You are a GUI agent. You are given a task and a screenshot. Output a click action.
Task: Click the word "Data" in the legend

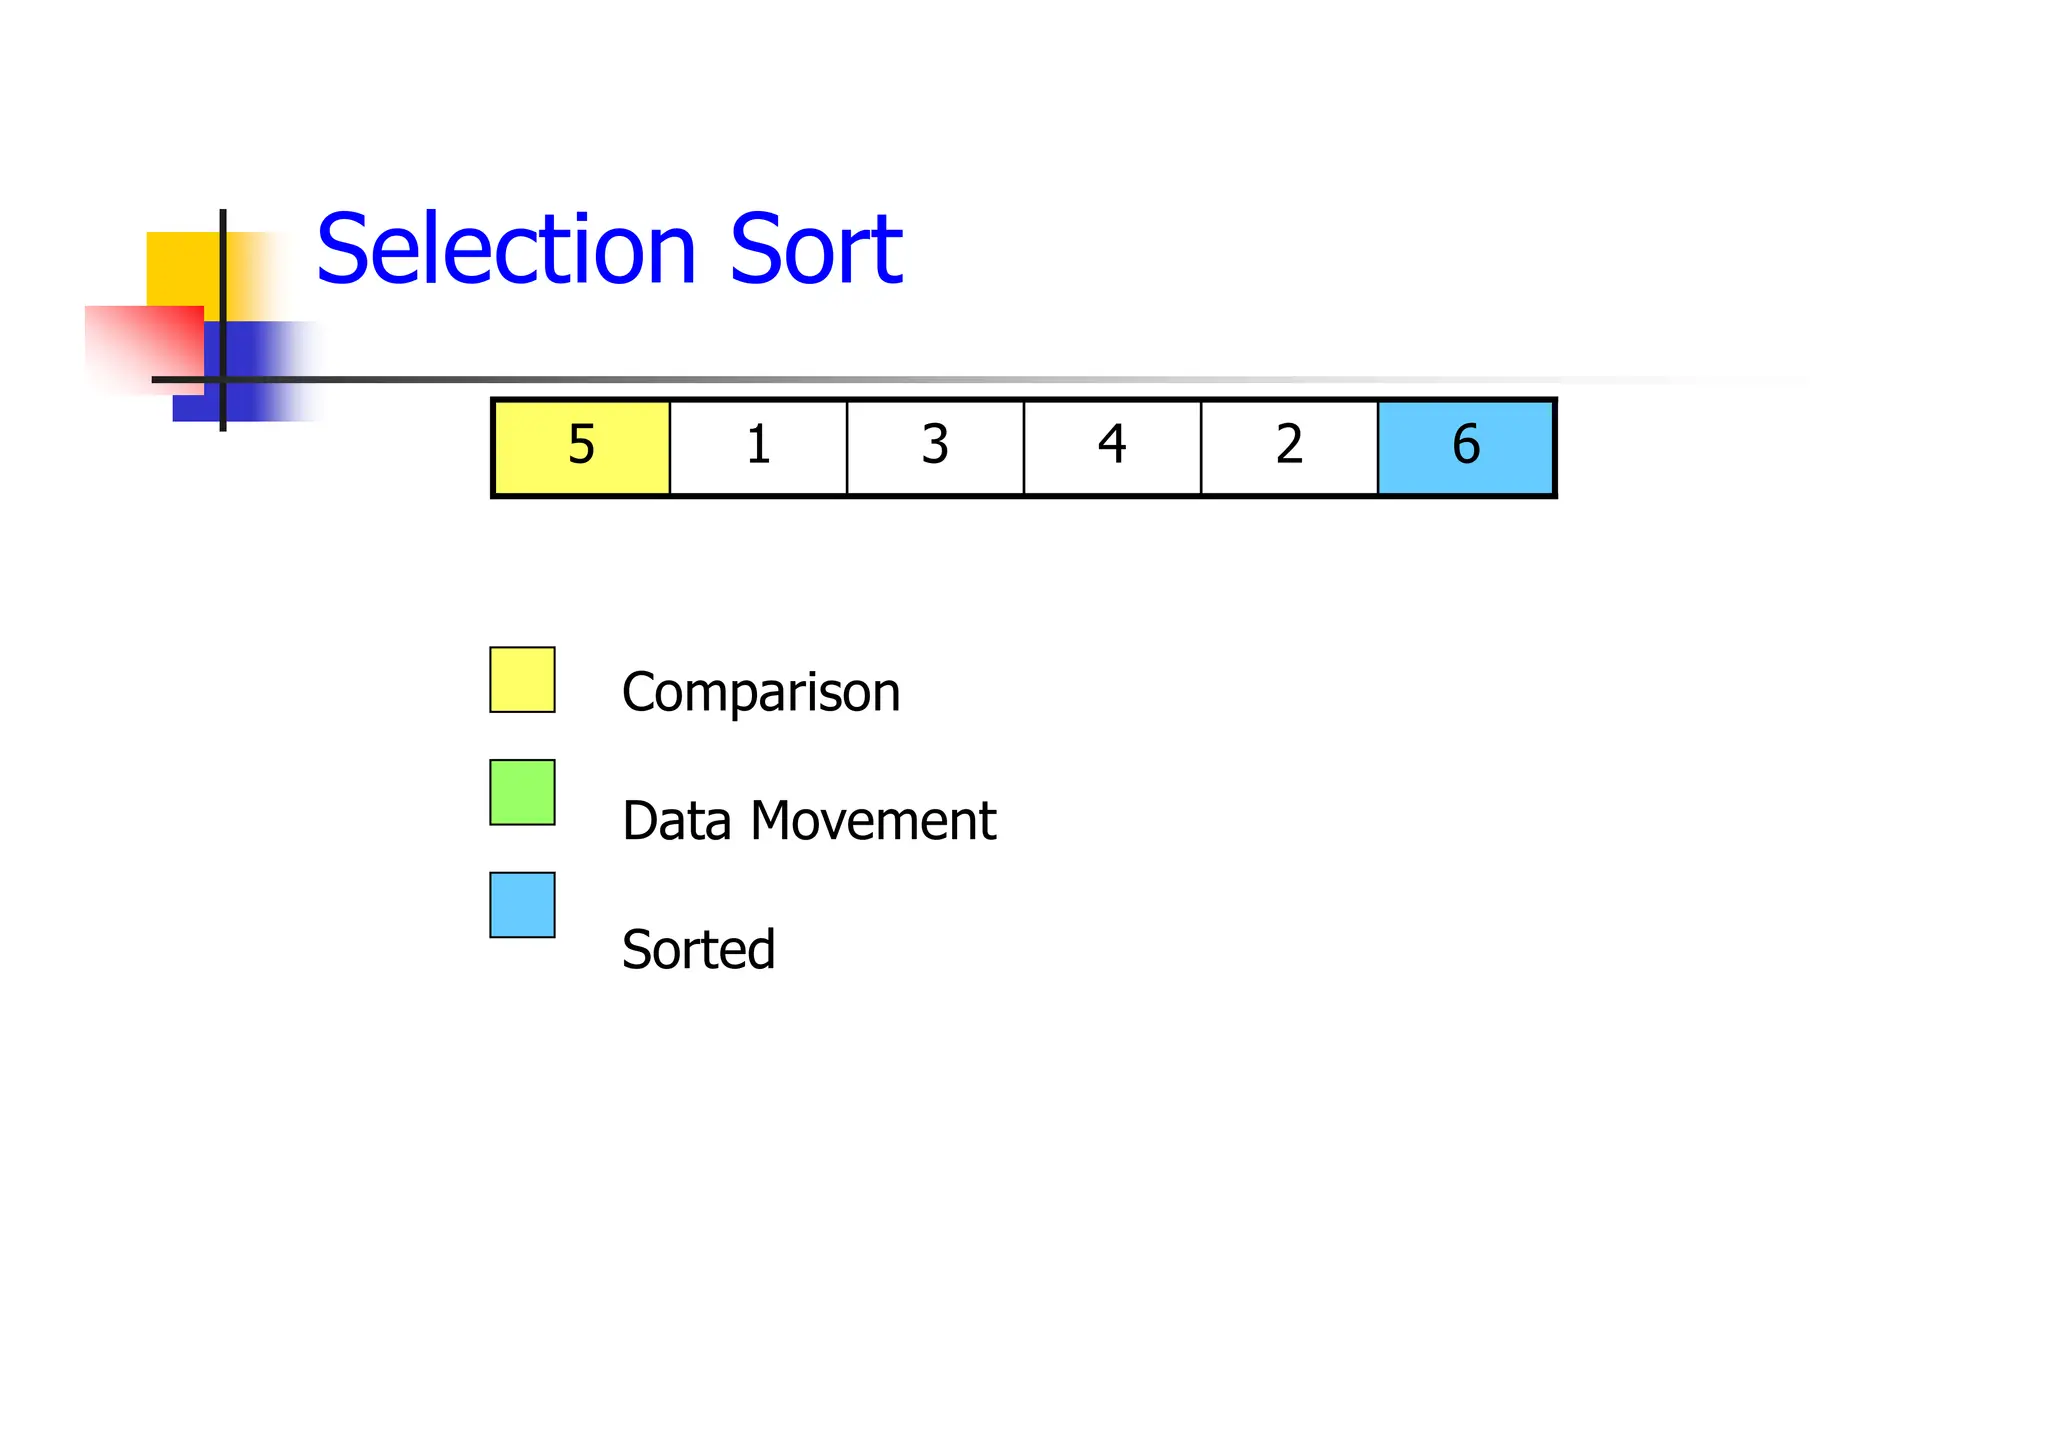677,821
